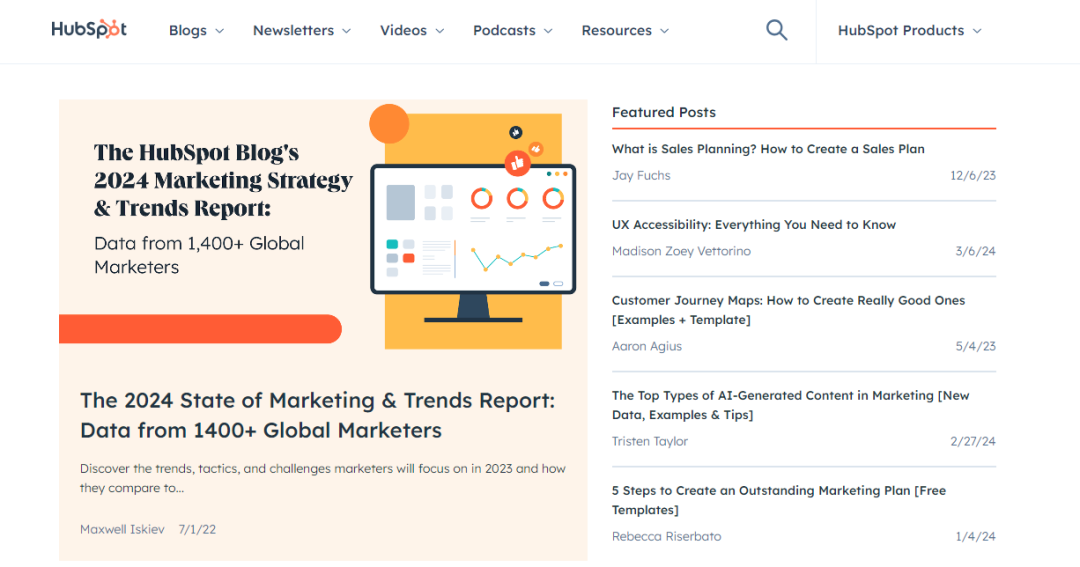Open The 2024 State of Marketing article title
The height and width of the screenshot is (567, 1080).
point(318,415)
